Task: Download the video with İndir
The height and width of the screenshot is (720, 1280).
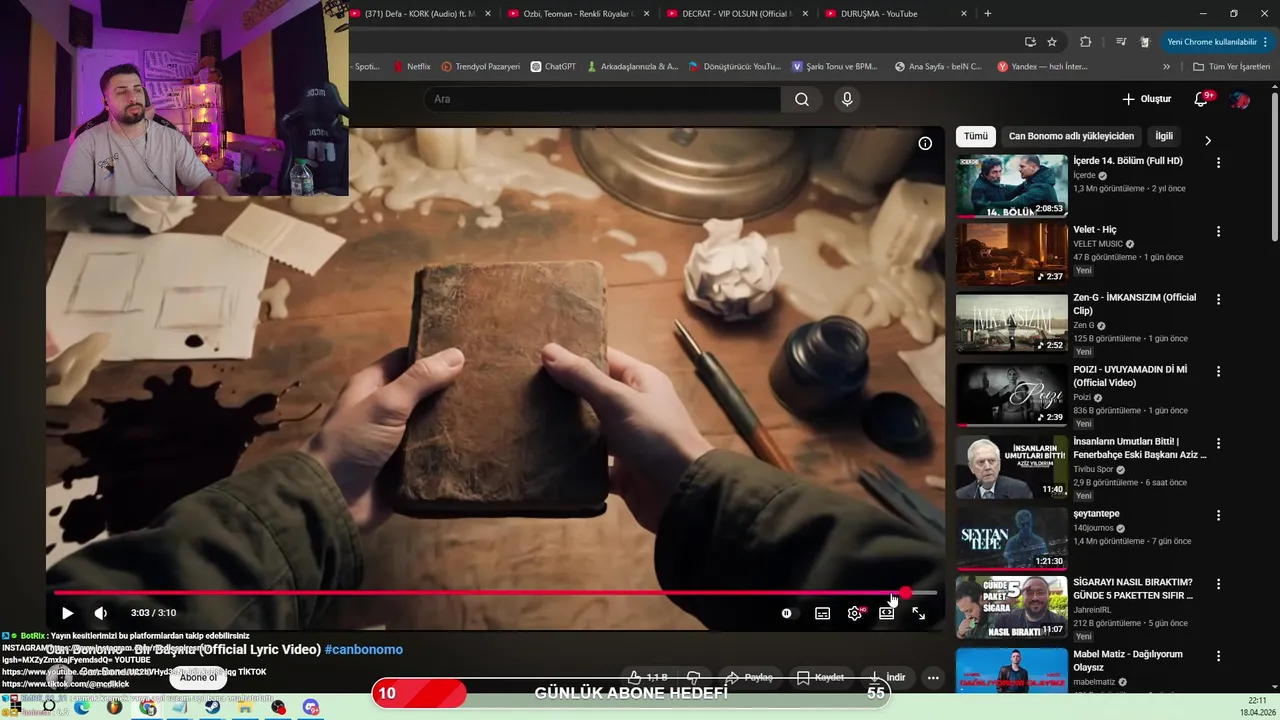Action: pos(887,677)
